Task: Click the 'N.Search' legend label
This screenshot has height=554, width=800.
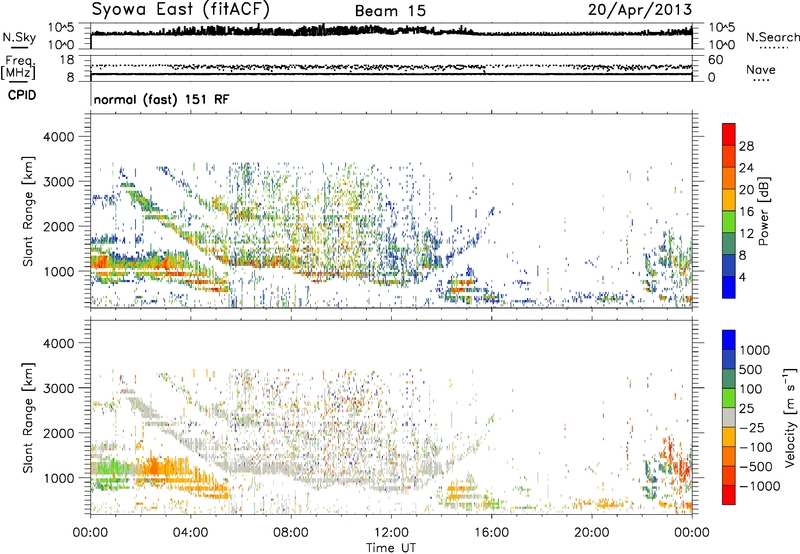Action: coord(772,37)
